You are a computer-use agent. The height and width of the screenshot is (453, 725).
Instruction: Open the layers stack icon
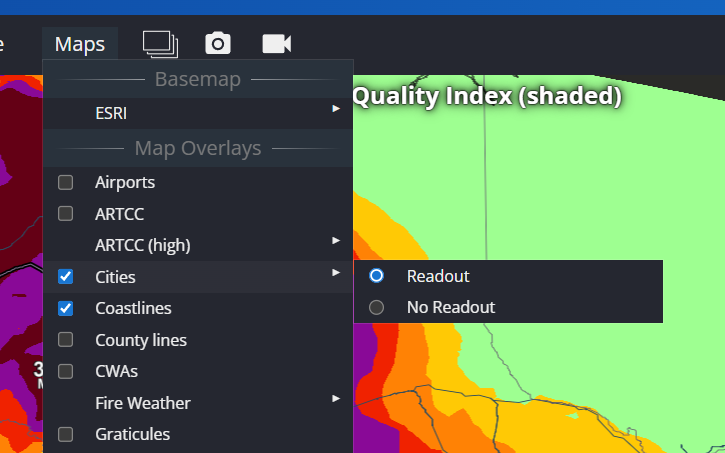tap(160, 44)
